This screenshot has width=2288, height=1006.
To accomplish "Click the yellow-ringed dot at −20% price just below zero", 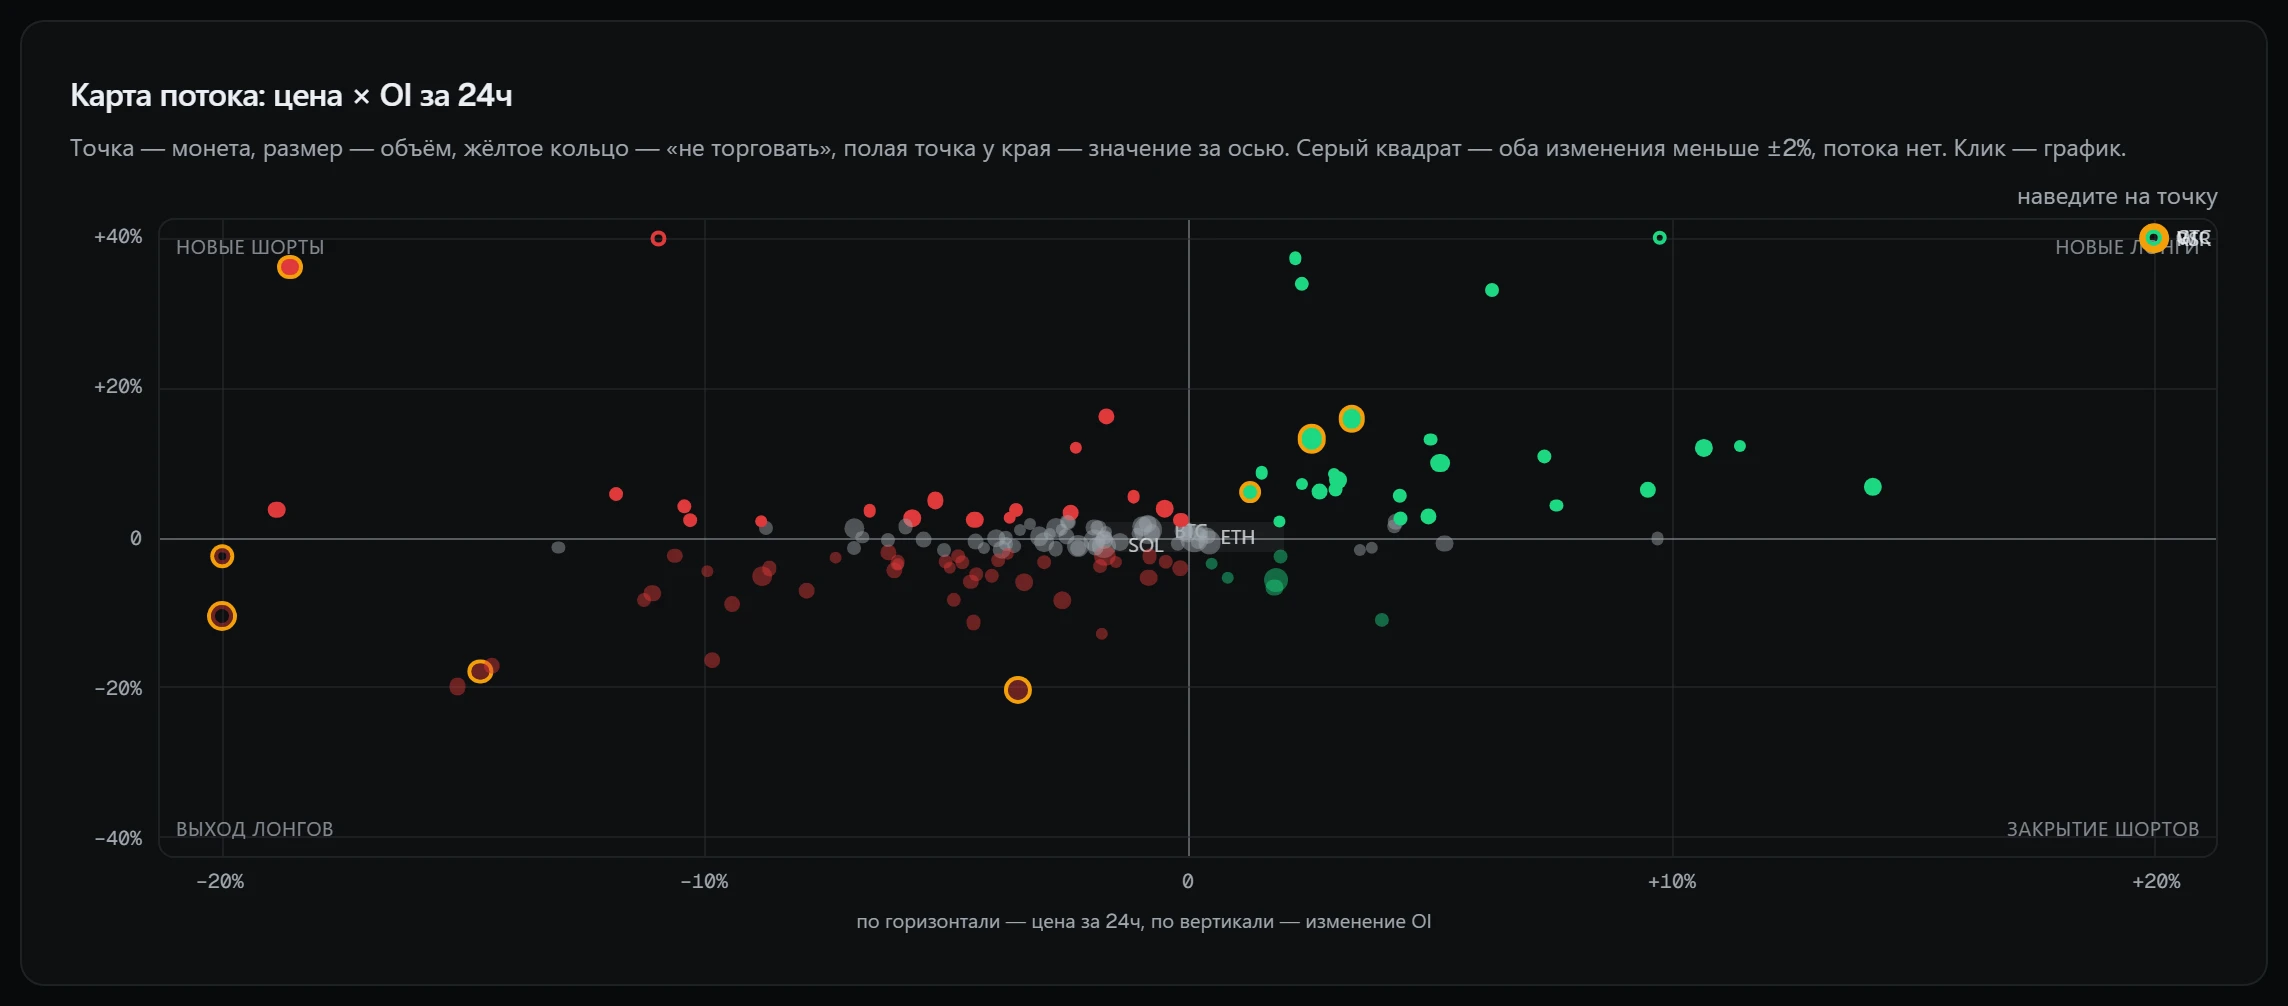I will click(222, 556).
